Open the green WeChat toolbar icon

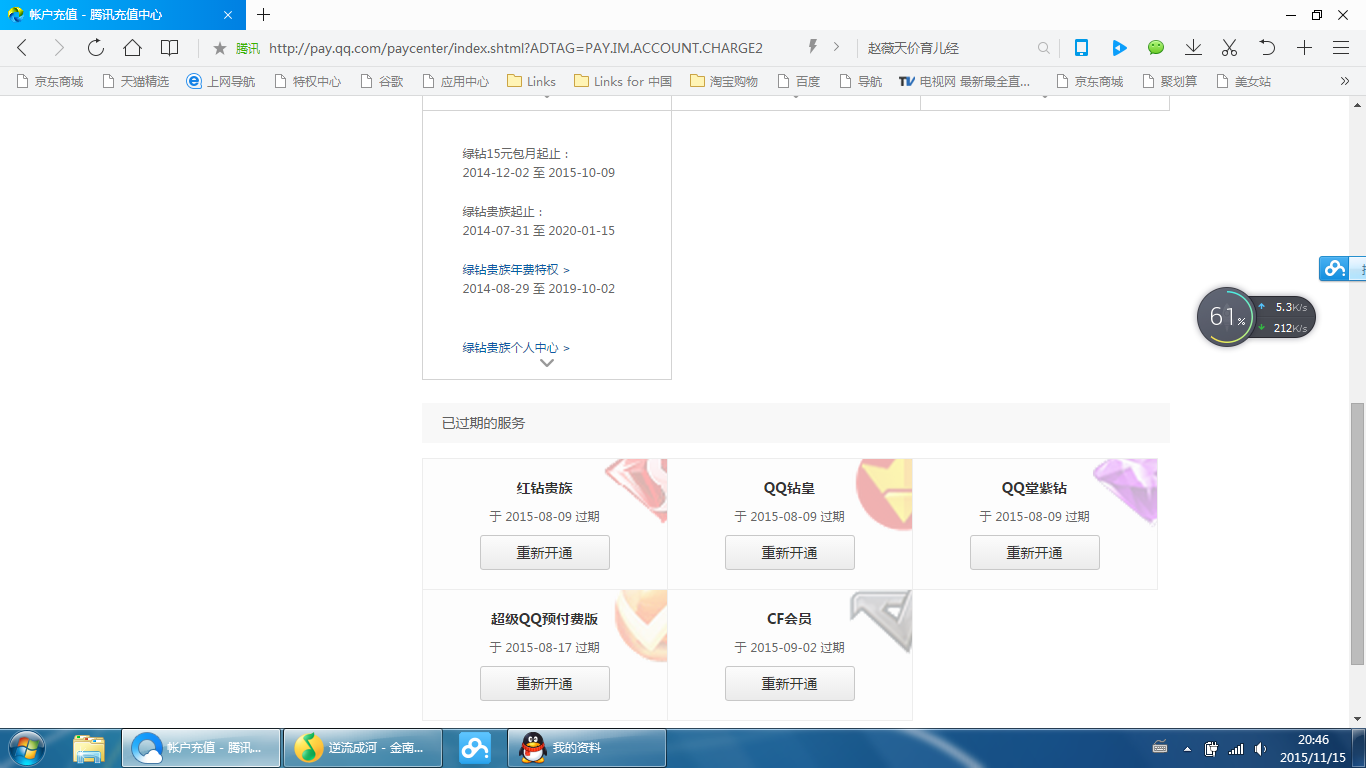pos(1156,48)
